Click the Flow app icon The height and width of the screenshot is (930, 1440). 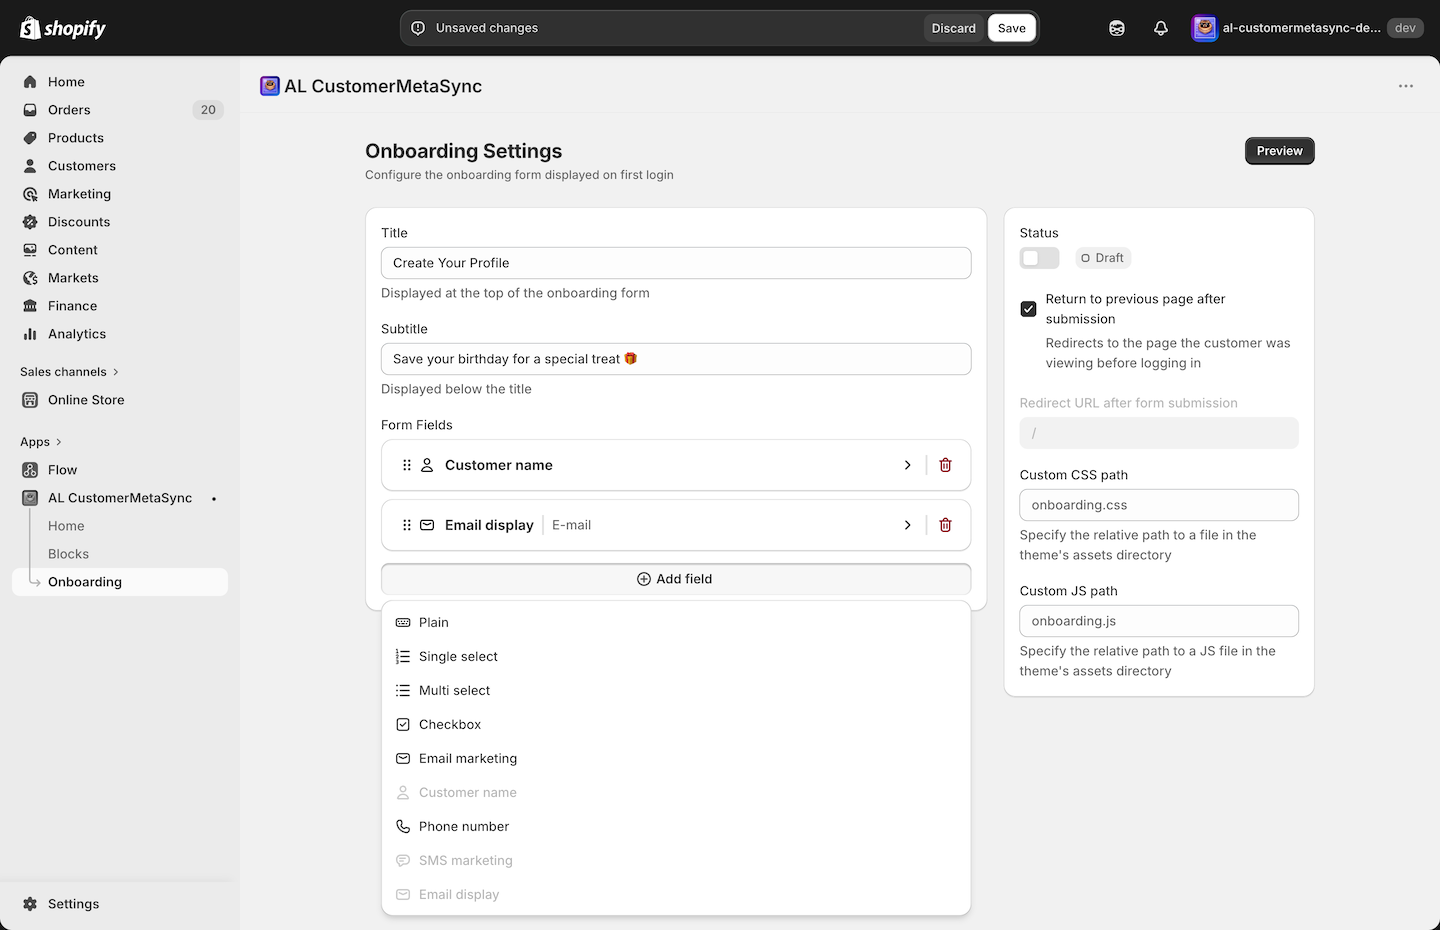[x=30, y=470]
